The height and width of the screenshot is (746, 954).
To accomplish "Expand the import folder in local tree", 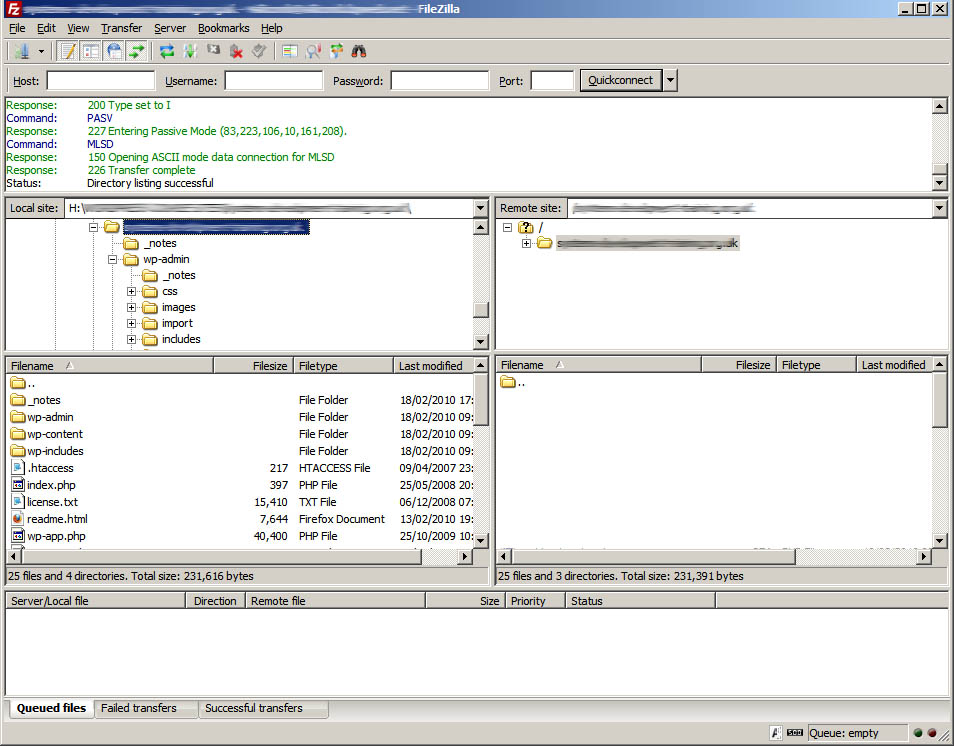I will [x=131, y=323].
